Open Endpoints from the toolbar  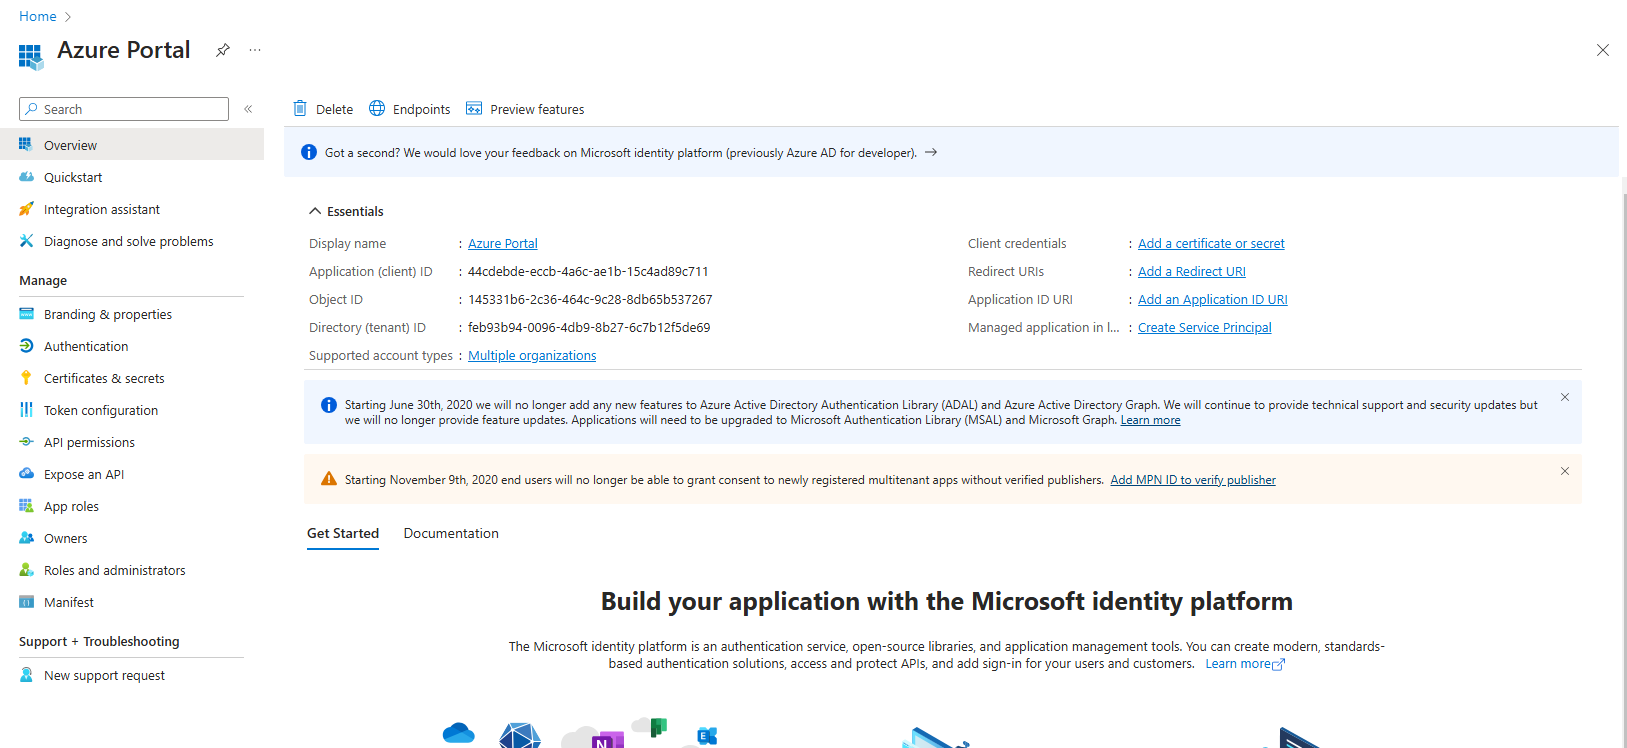point(410,109)
